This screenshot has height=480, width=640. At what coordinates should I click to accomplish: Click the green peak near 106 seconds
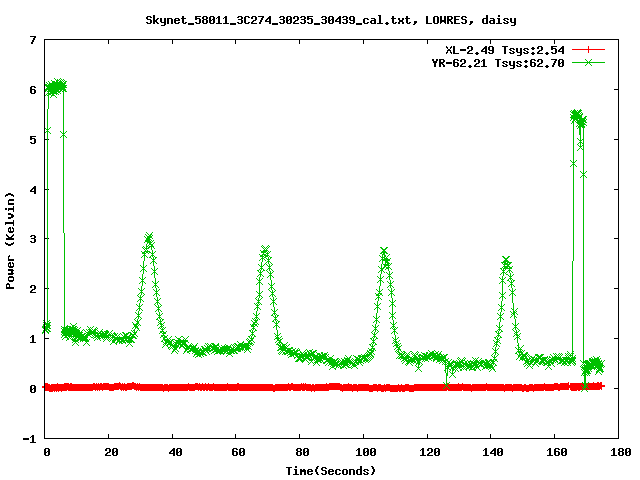(384, 251)
